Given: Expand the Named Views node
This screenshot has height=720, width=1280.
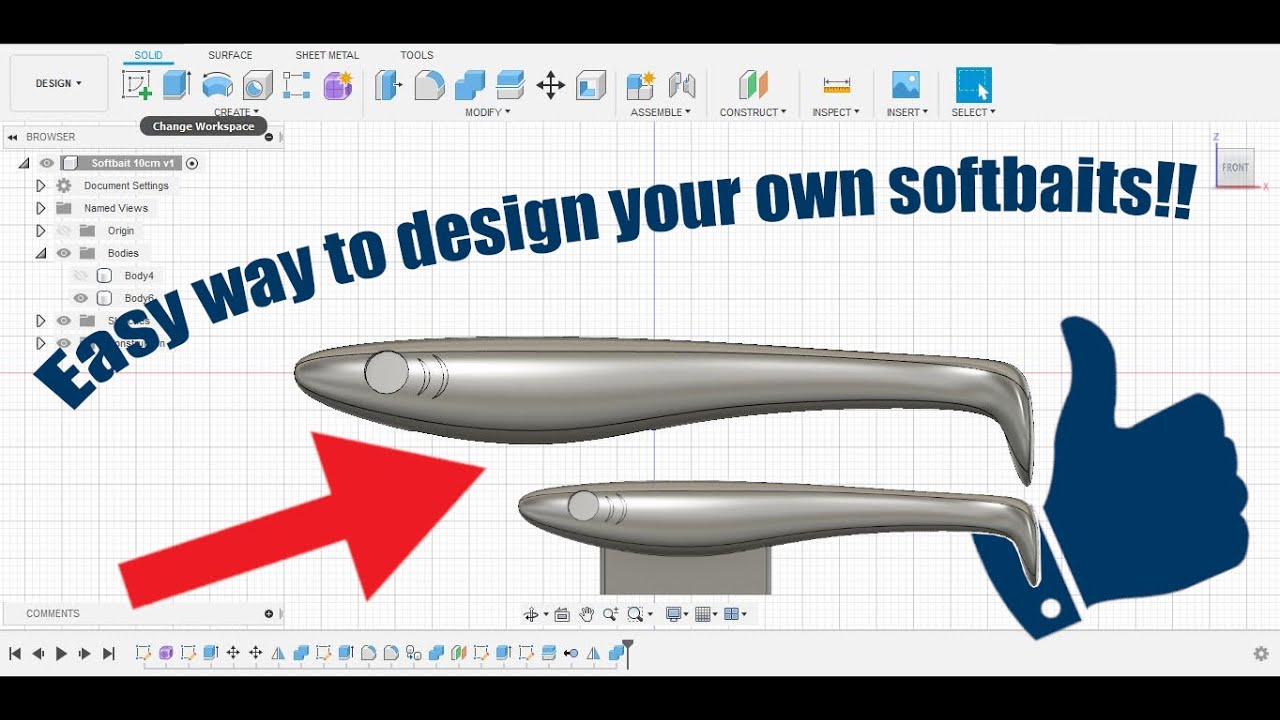Looking at the screenshot, I should 41,208.
